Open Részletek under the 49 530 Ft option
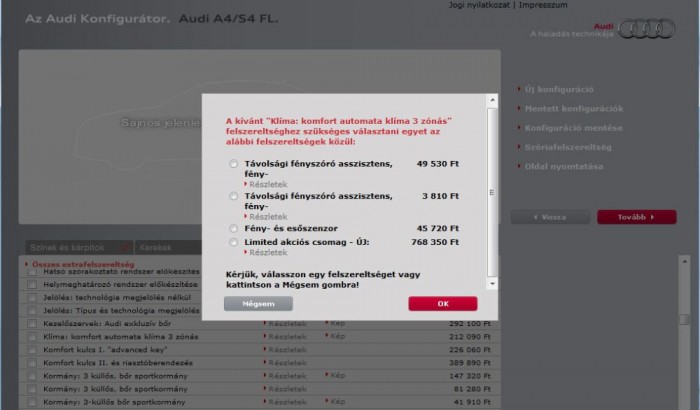 coord(266,184)
